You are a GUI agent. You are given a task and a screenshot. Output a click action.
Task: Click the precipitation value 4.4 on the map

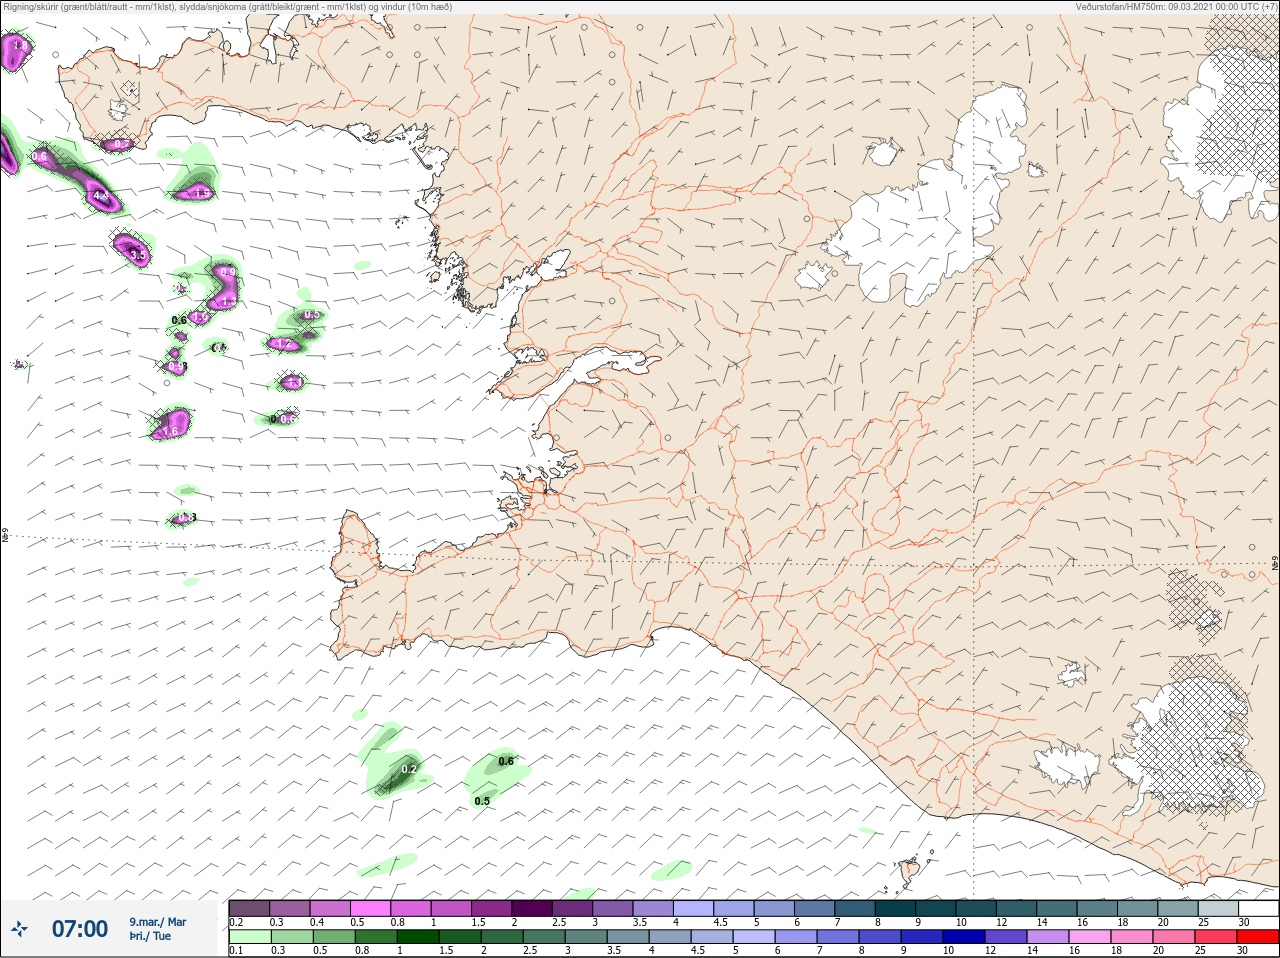[100, 196]
